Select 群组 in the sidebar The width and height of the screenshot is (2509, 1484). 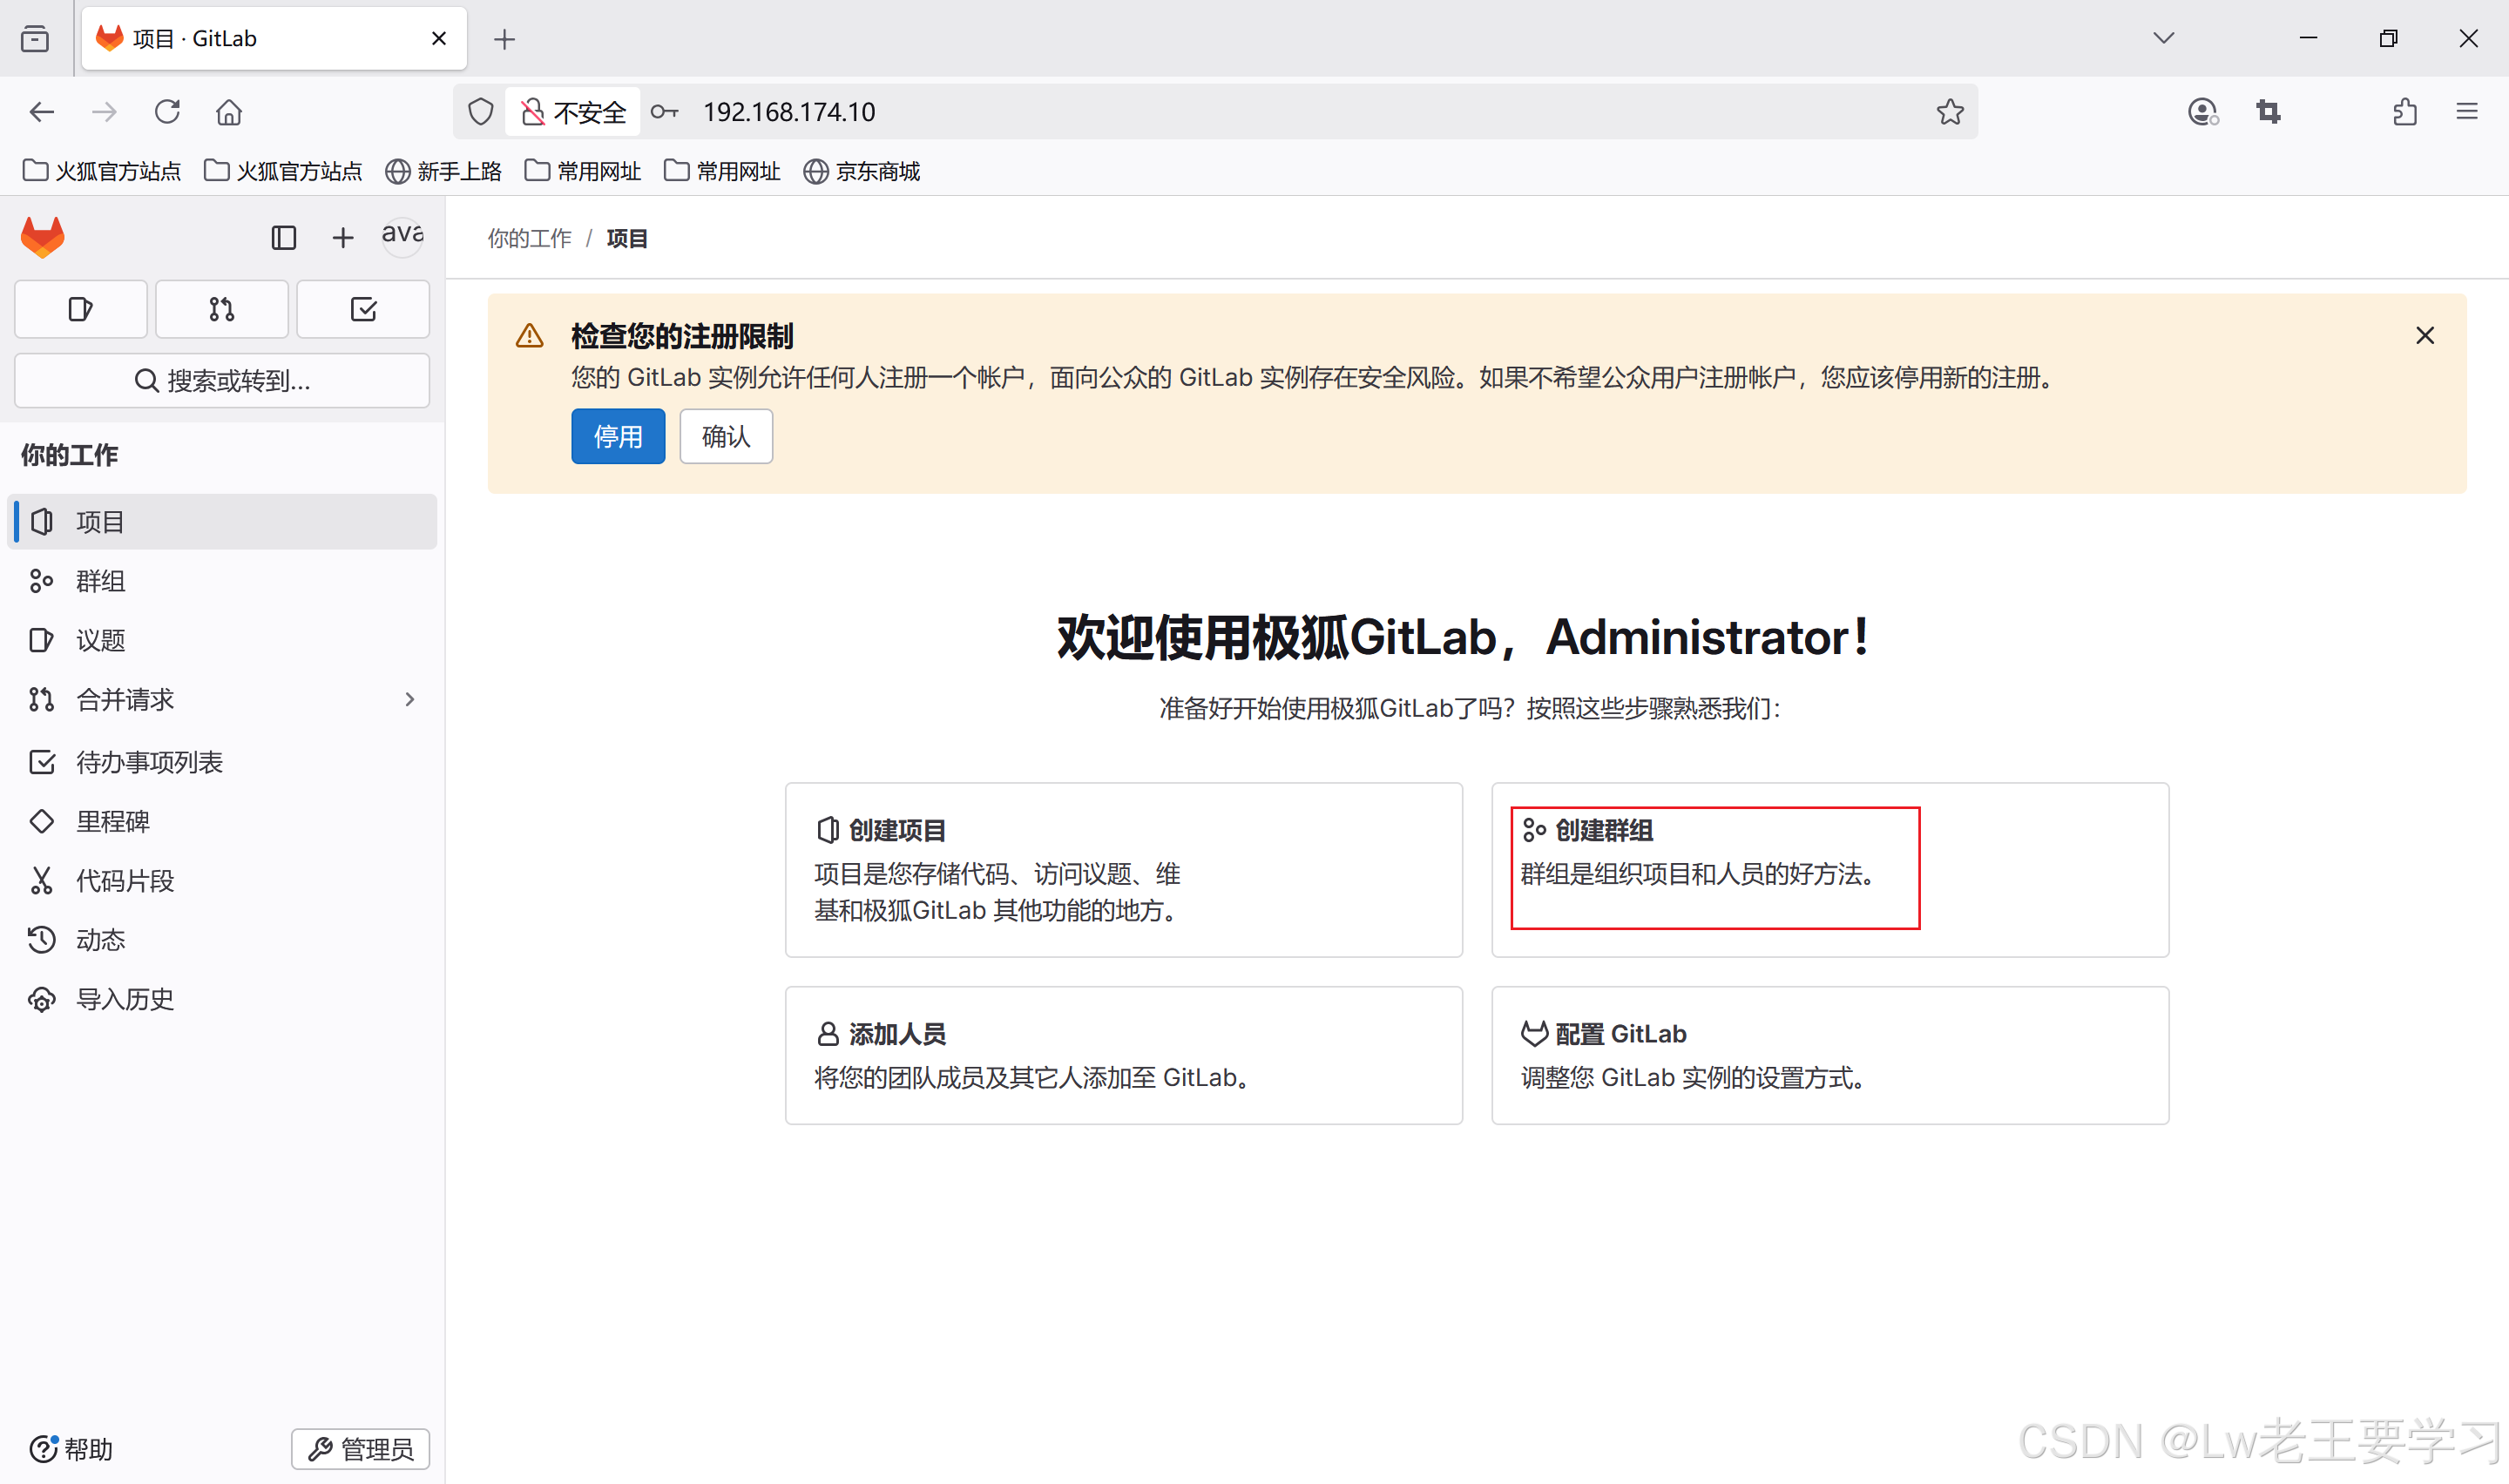click(101, 581)
